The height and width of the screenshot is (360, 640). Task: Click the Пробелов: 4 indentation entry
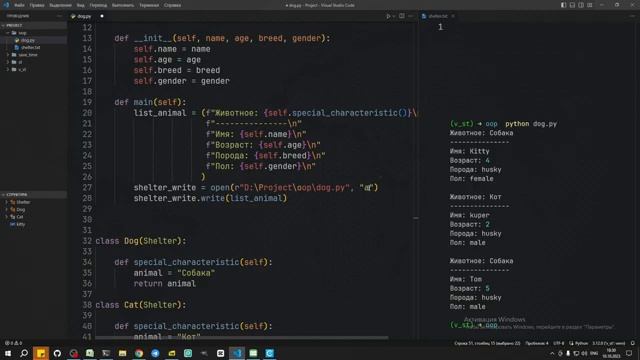537,343
